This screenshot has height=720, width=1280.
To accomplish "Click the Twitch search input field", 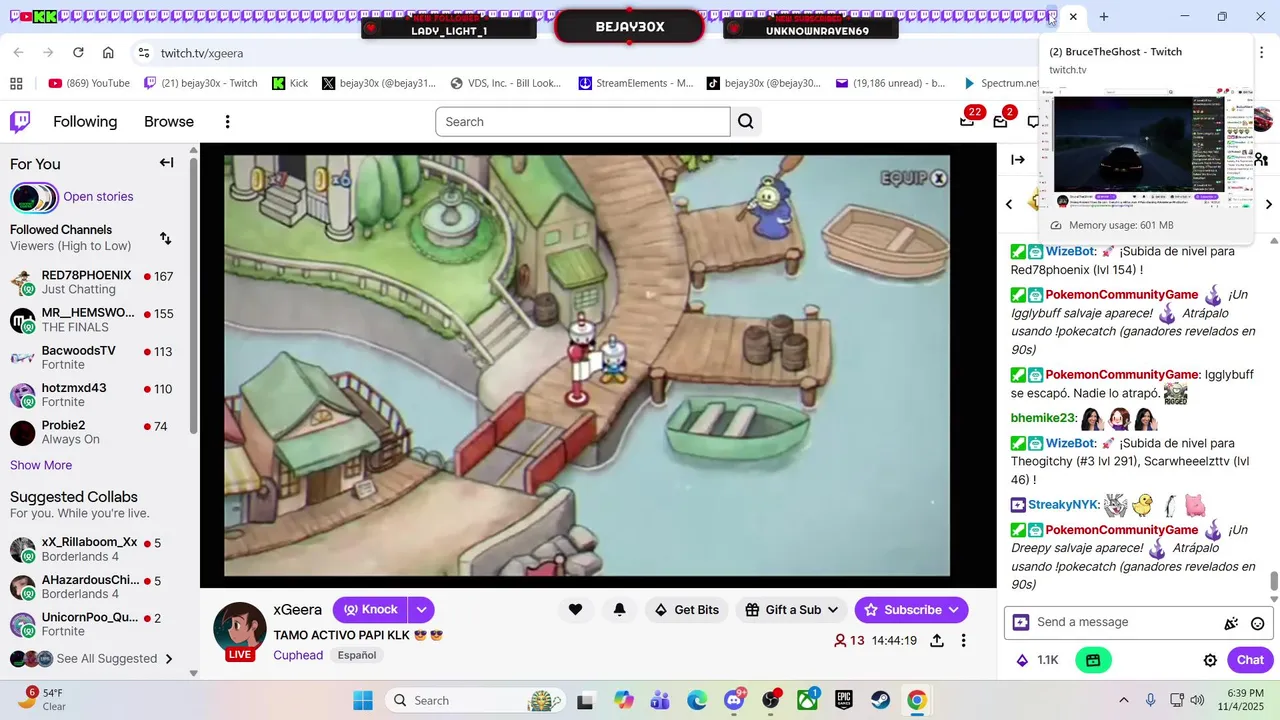I will click(583, 122).
